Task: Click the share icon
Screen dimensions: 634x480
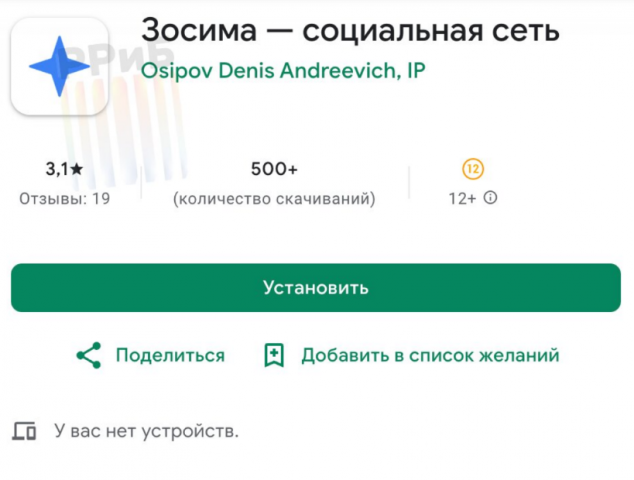Action: click(89, 355)
